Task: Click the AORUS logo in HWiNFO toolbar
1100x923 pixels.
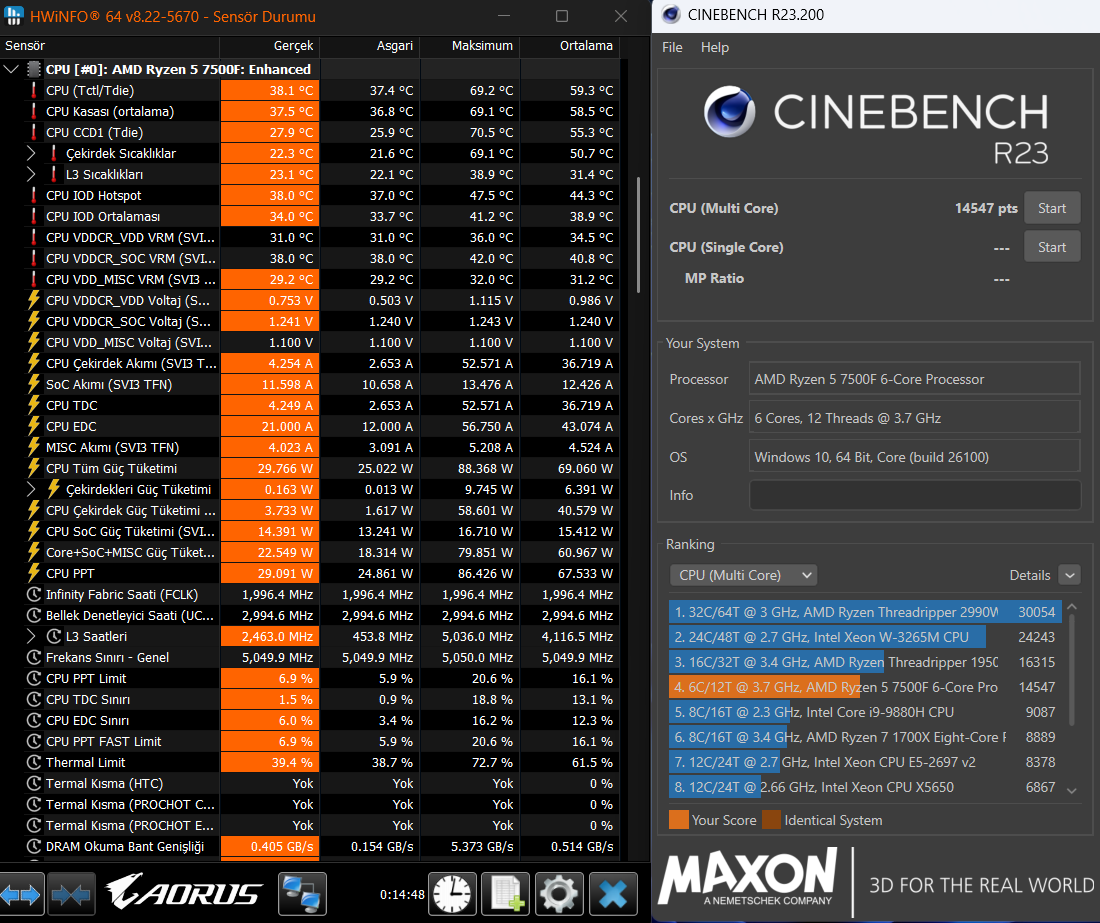Action: (x=184, y=893)
